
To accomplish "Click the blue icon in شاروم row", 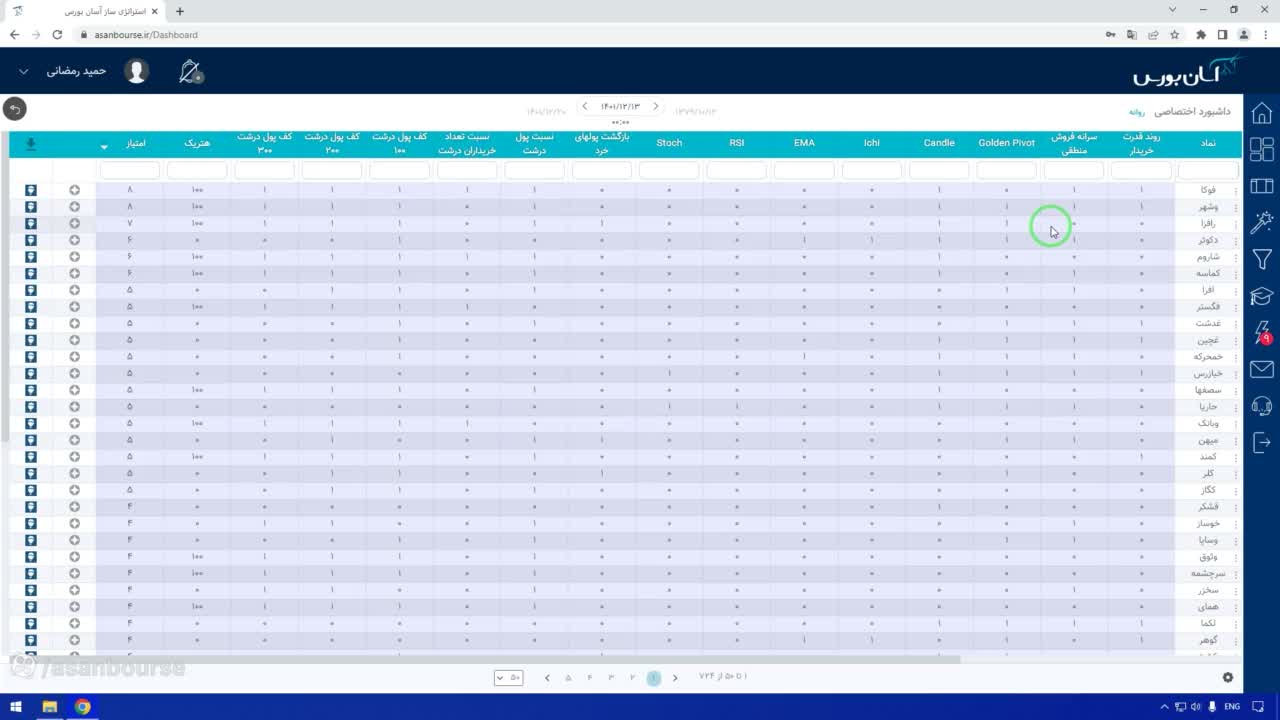I will coord(31,257).
